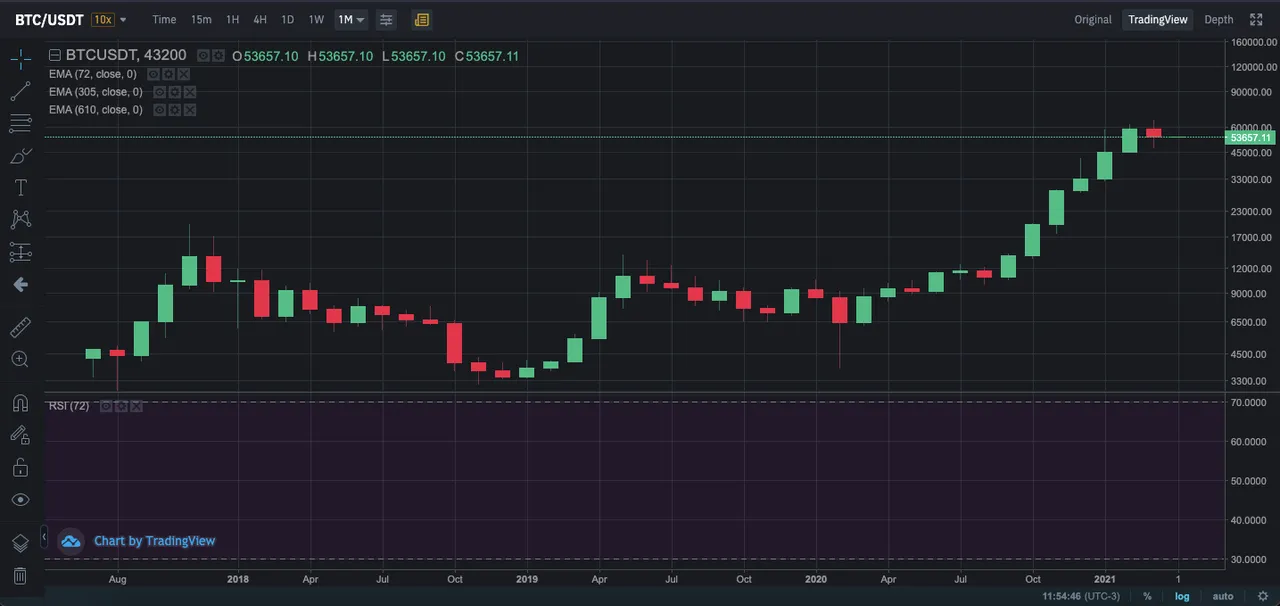Select the Text annotation tool
This screenshot has width=1280, height=606.
[x=20, y=188]
